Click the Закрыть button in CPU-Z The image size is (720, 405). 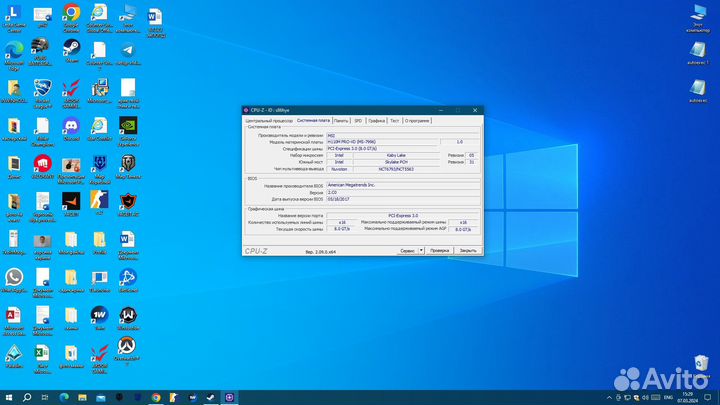[468, 251]
